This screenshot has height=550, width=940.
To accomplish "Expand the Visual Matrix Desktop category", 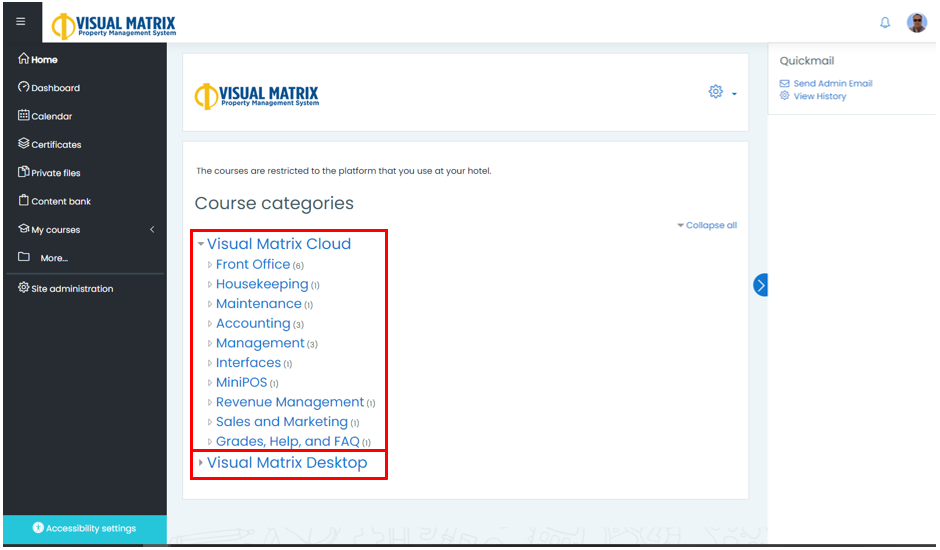I will [201, 463].
